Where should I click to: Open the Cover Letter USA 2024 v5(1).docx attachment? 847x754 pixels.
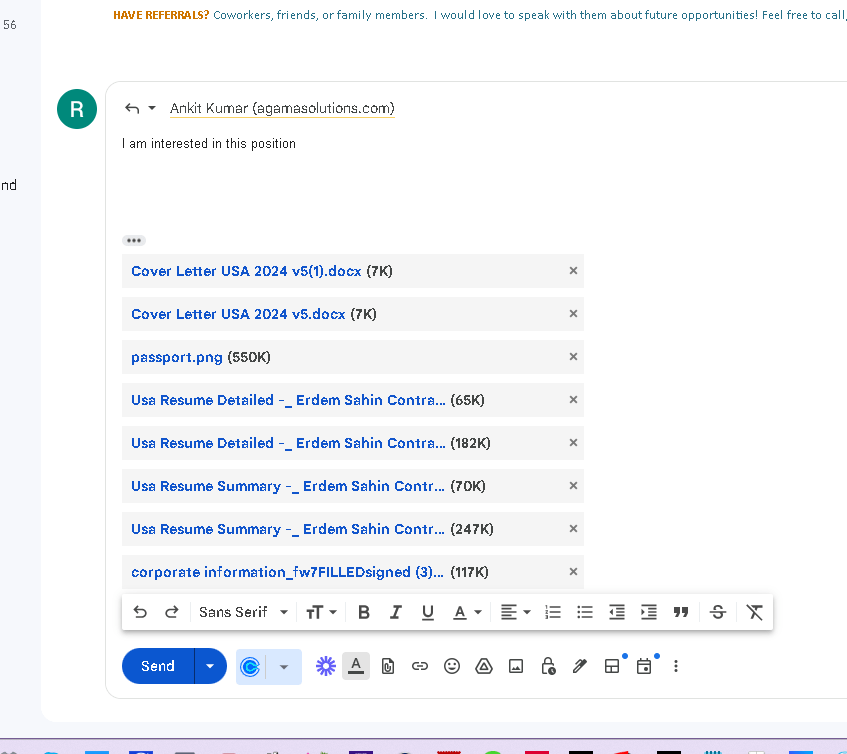[x=246, y=271]
